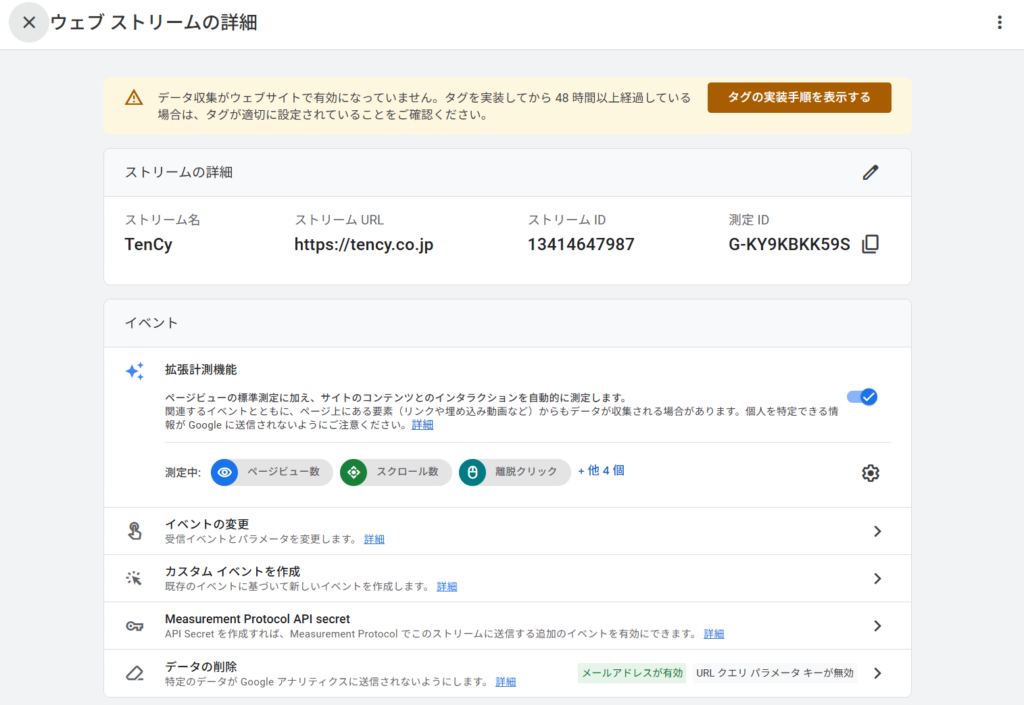Image resolution: width=1024 pixels, height=705 pixels.
Task: Close the web stream details panel
Action: [29, 22]
